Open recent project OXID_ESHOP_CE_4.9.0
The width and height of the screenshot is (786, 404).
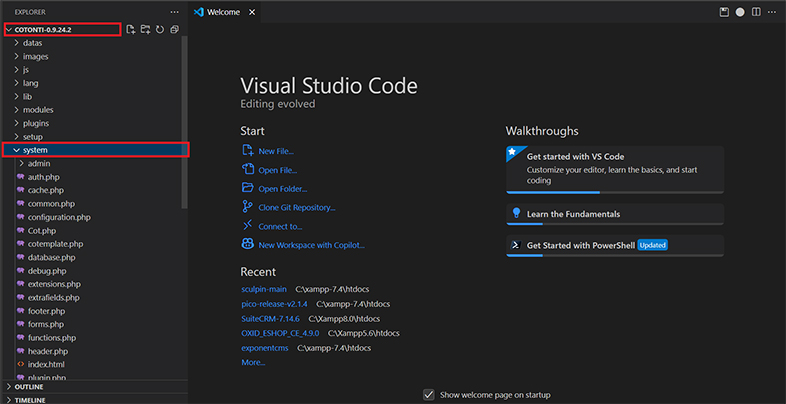(280, 333)
